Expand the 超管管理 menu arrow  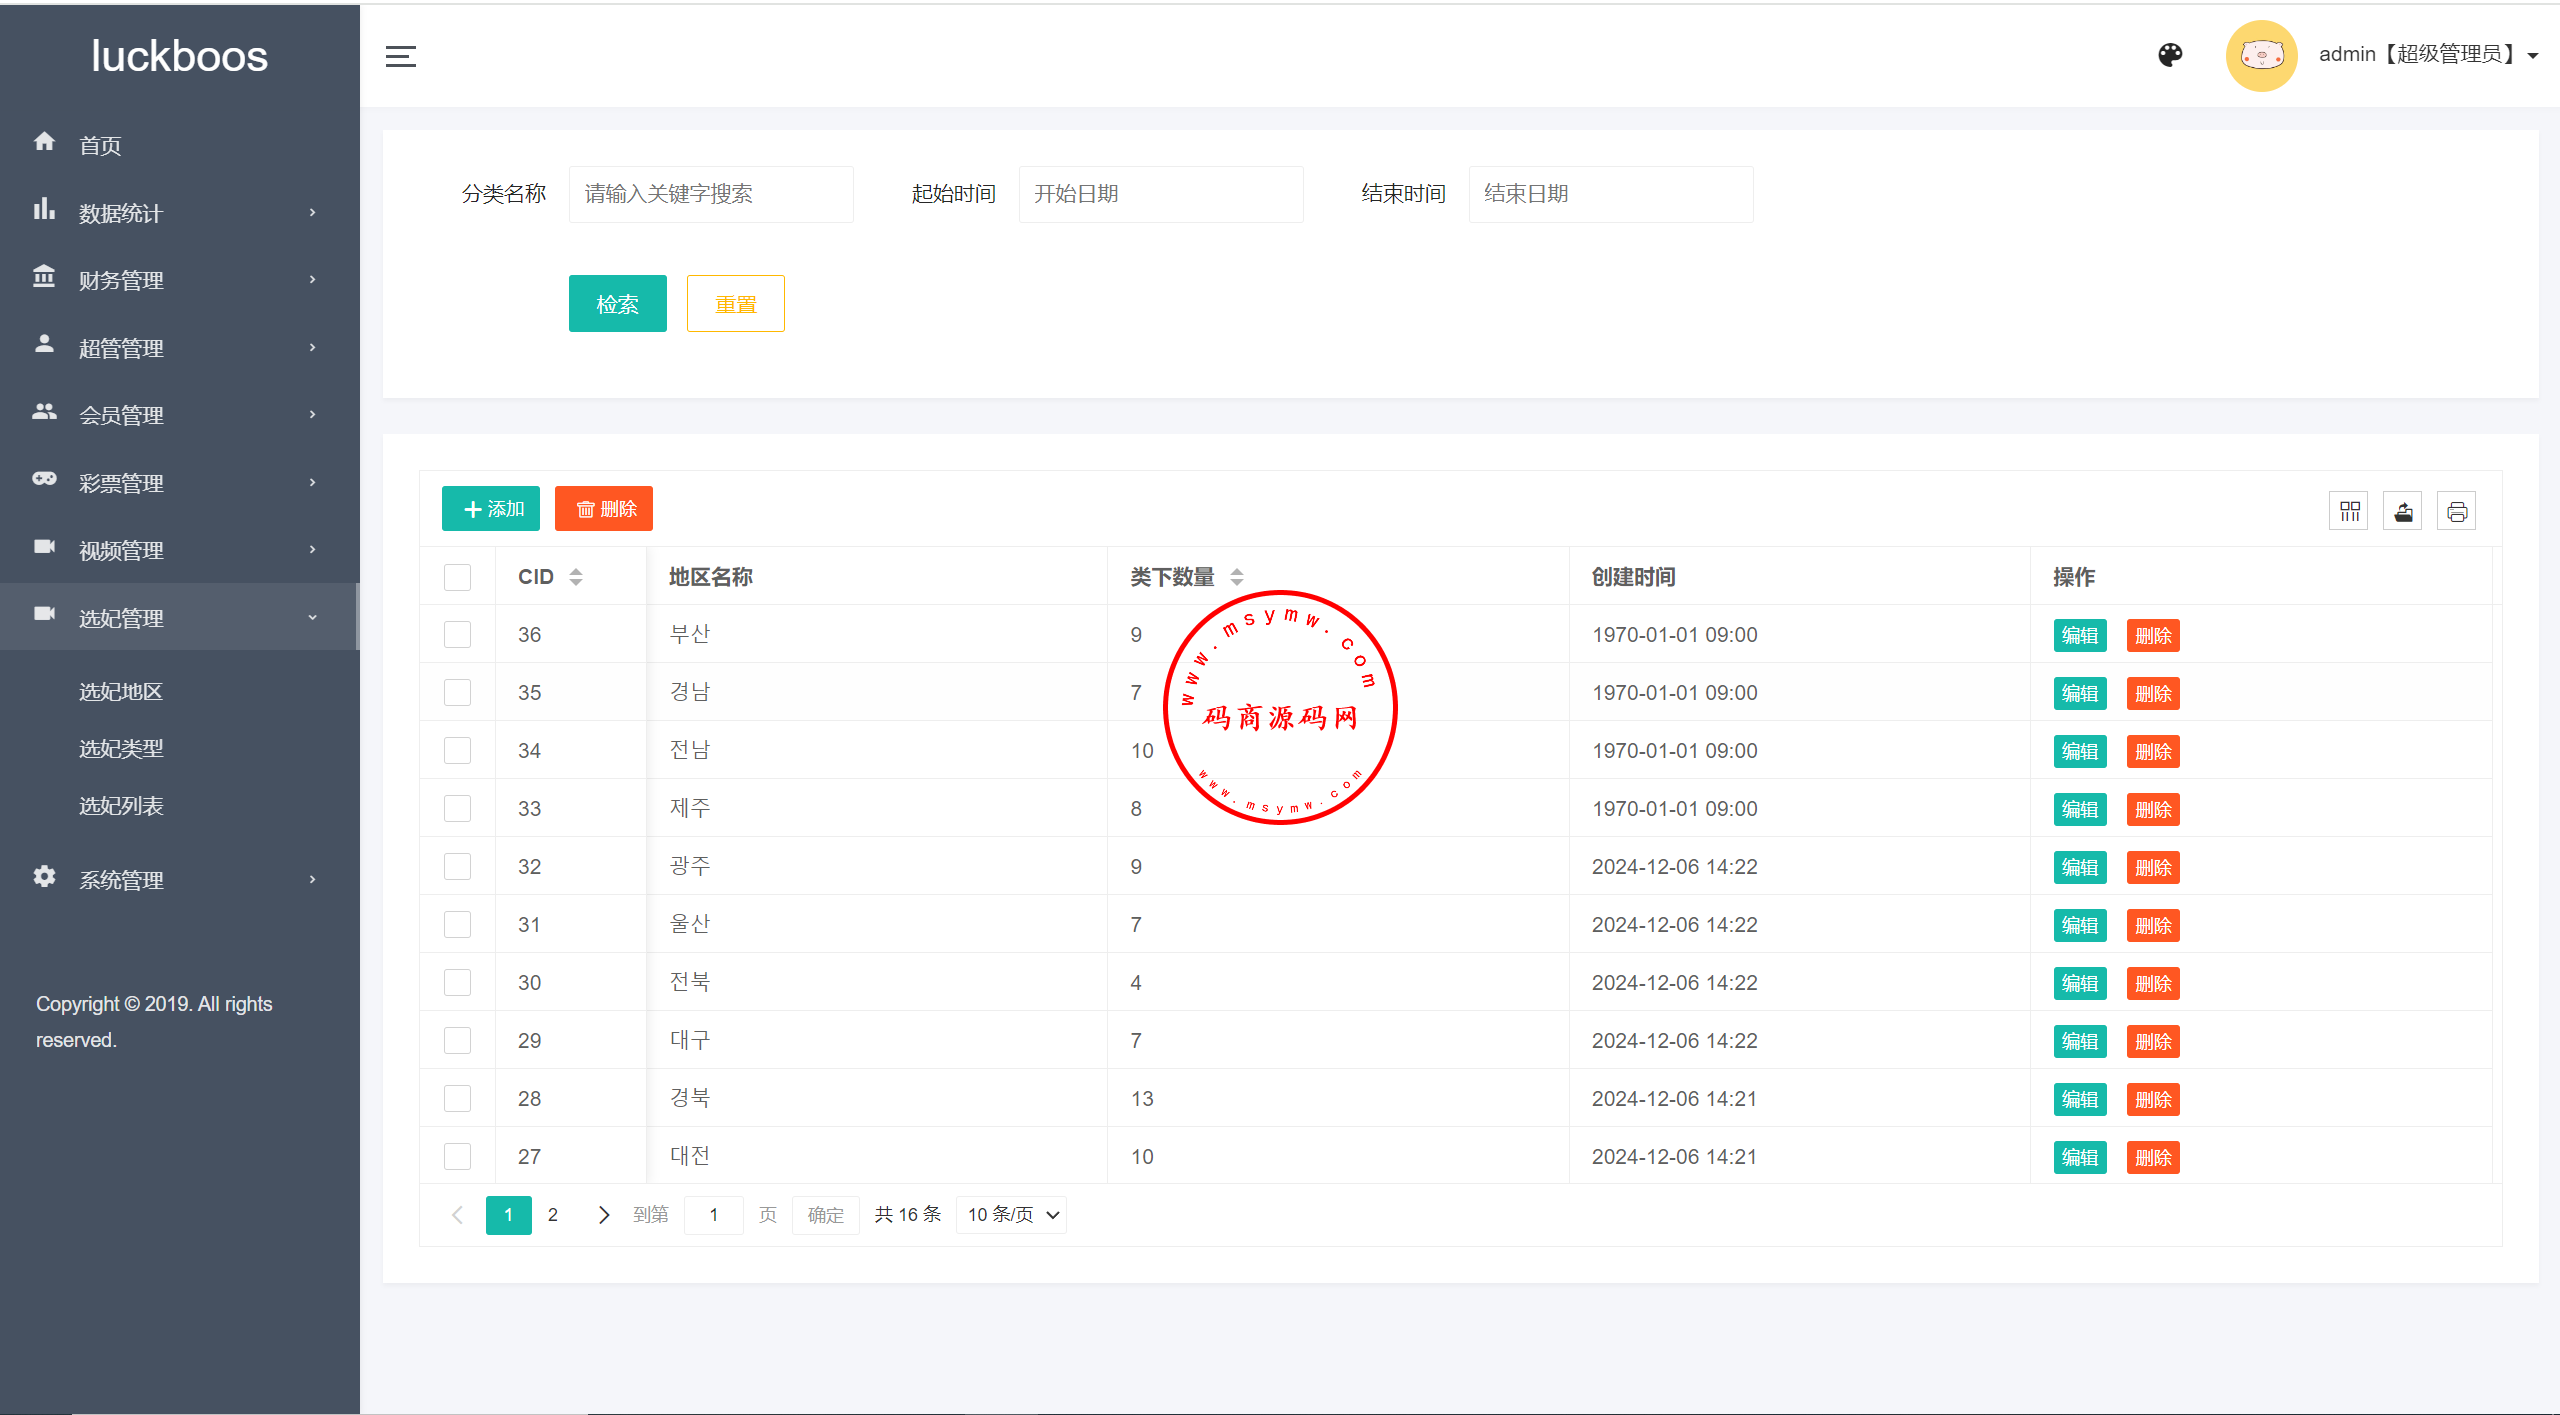(313, 347)
